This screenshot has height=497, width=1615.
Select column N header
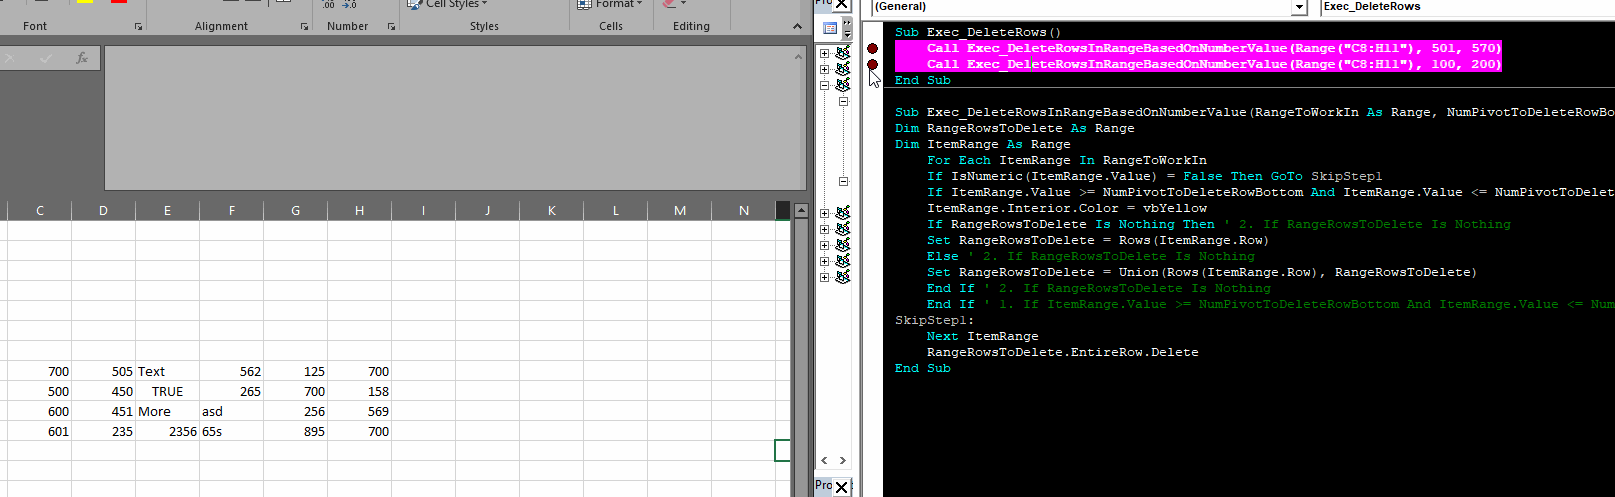pyautogui.click(x=744, y=210)
